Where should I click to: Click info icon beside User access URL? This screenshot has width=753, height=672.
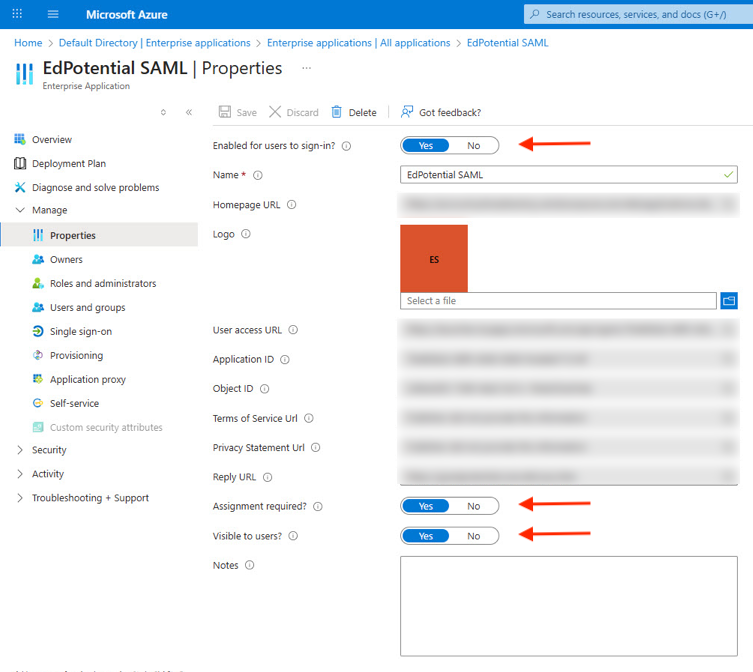click(x=293, y=330)
